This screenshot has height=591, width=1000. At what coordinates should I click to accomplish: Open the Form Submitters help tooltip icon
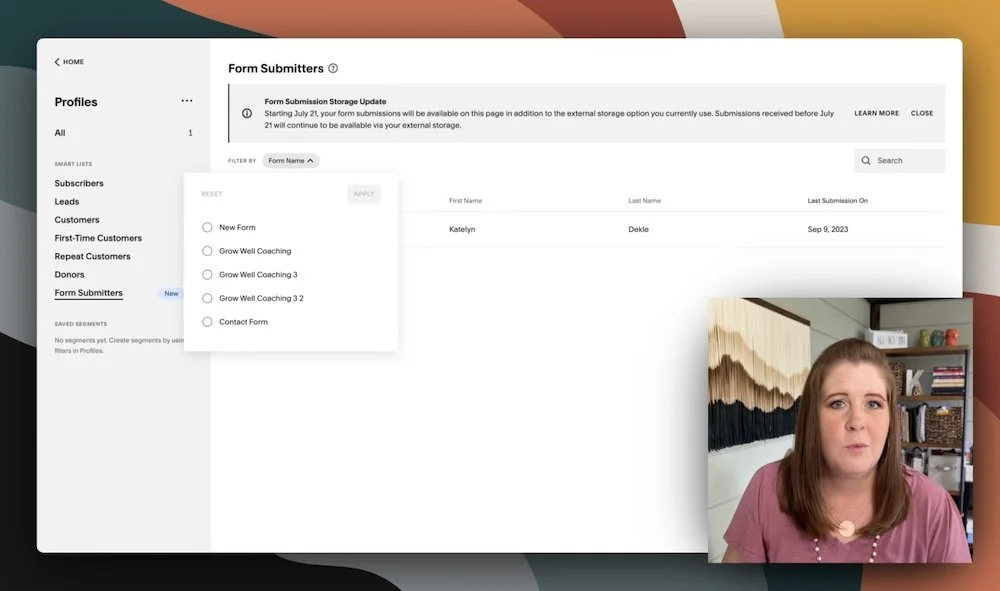pyautogui.click(x=333, y=68)
